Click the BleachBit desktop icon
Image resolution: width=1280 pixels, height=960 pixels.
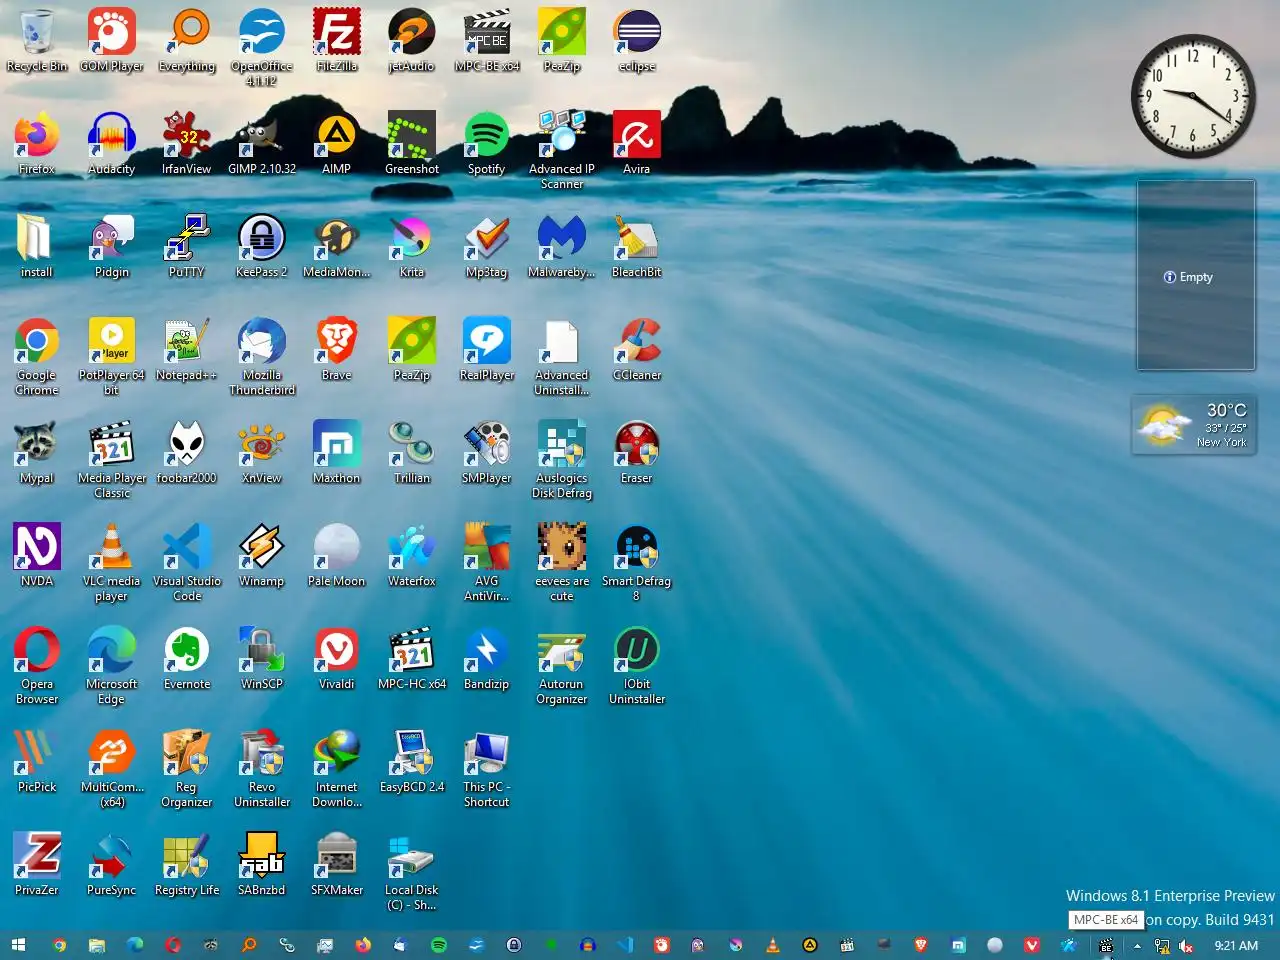(637, 247)
